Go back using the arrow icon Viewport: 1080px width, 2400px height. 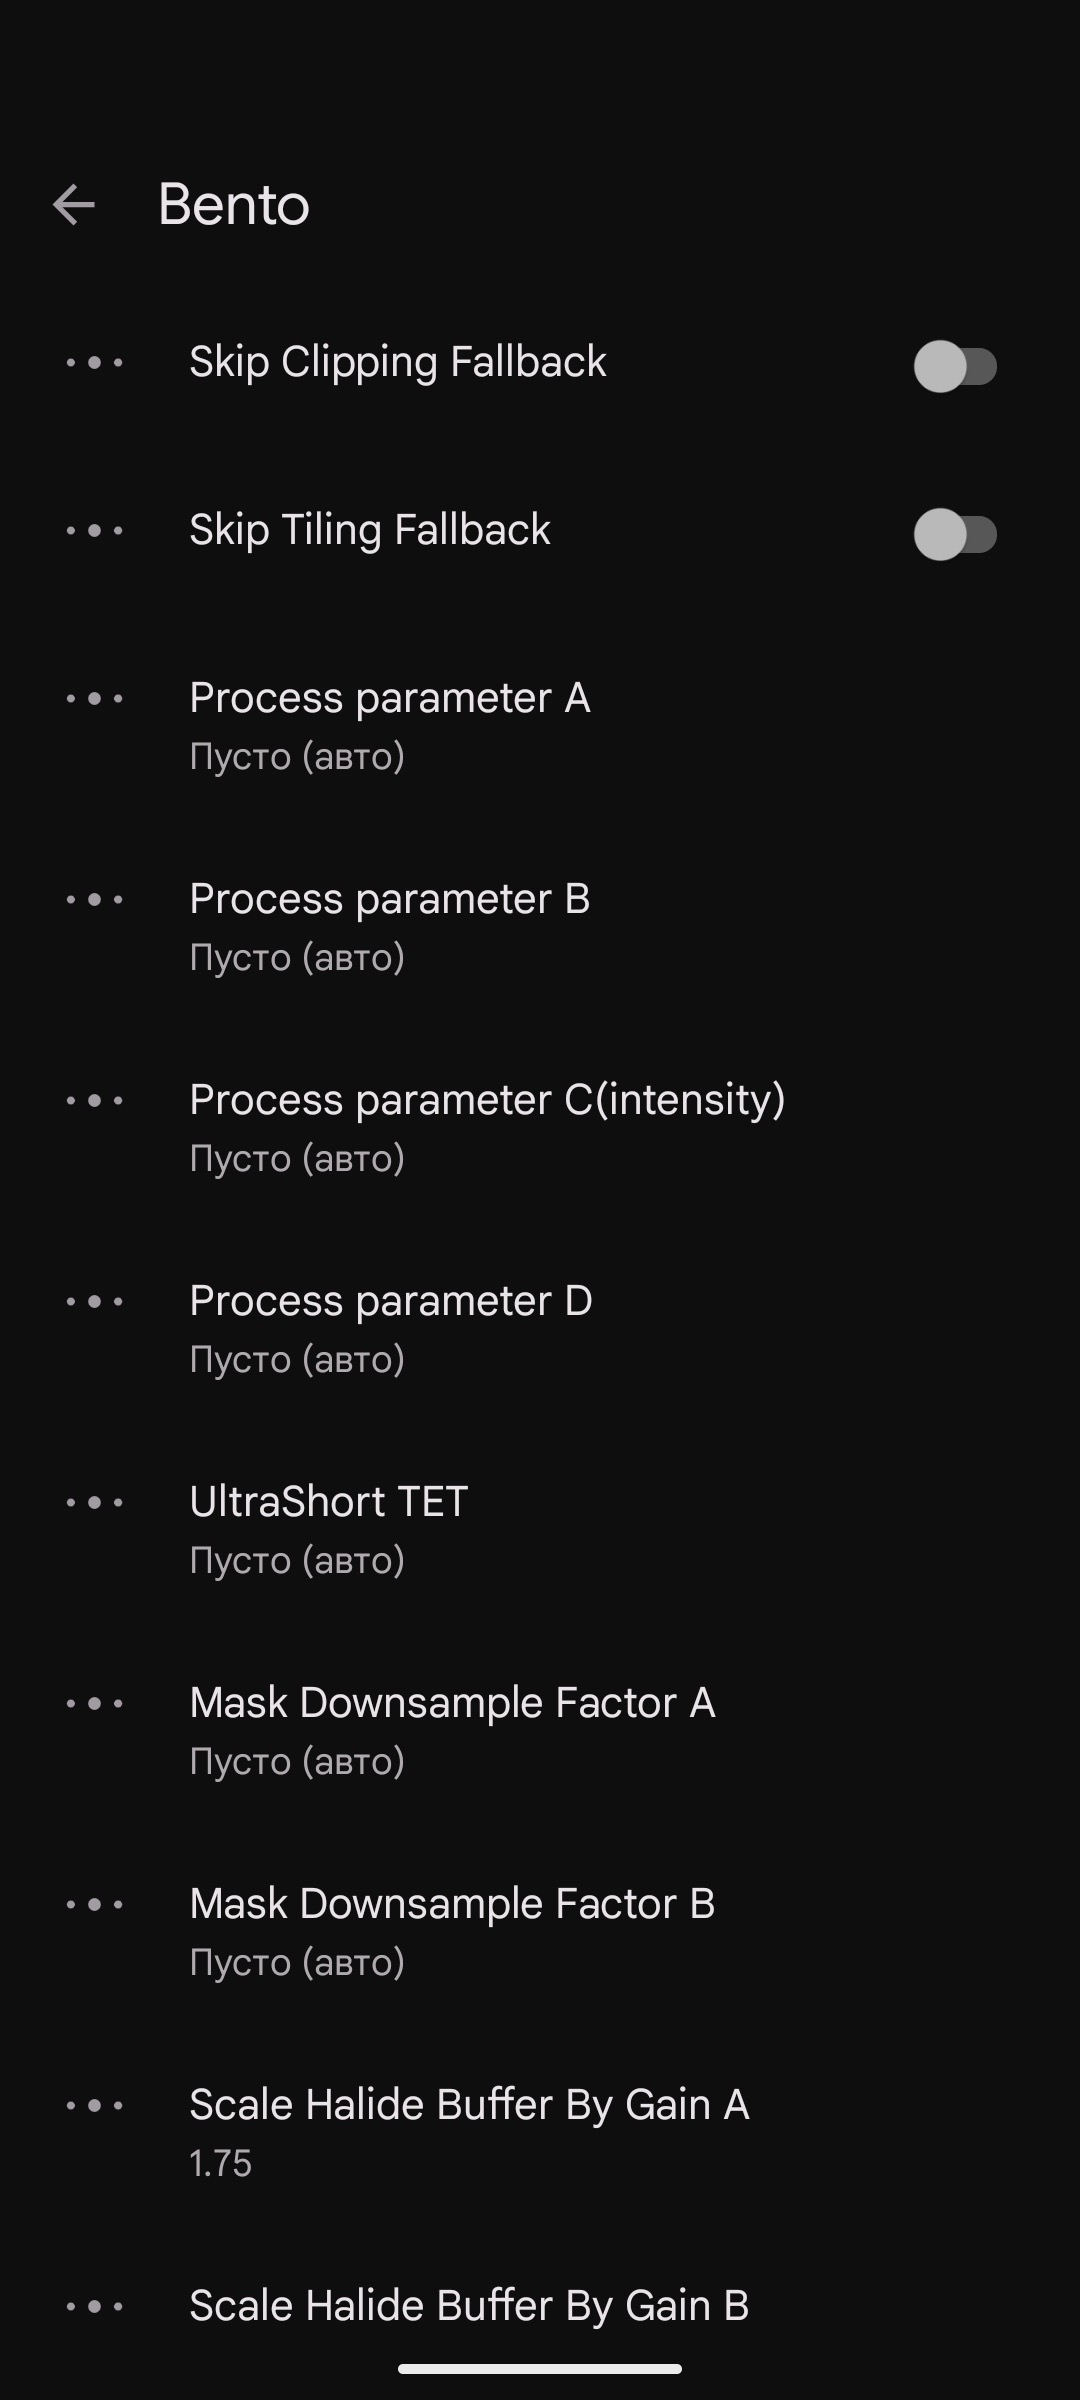(74, 205)
